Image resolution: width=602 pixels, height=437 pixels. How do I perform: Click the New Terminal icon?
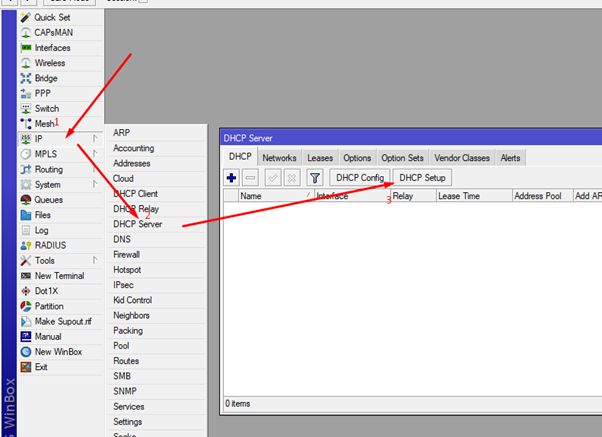26,276
